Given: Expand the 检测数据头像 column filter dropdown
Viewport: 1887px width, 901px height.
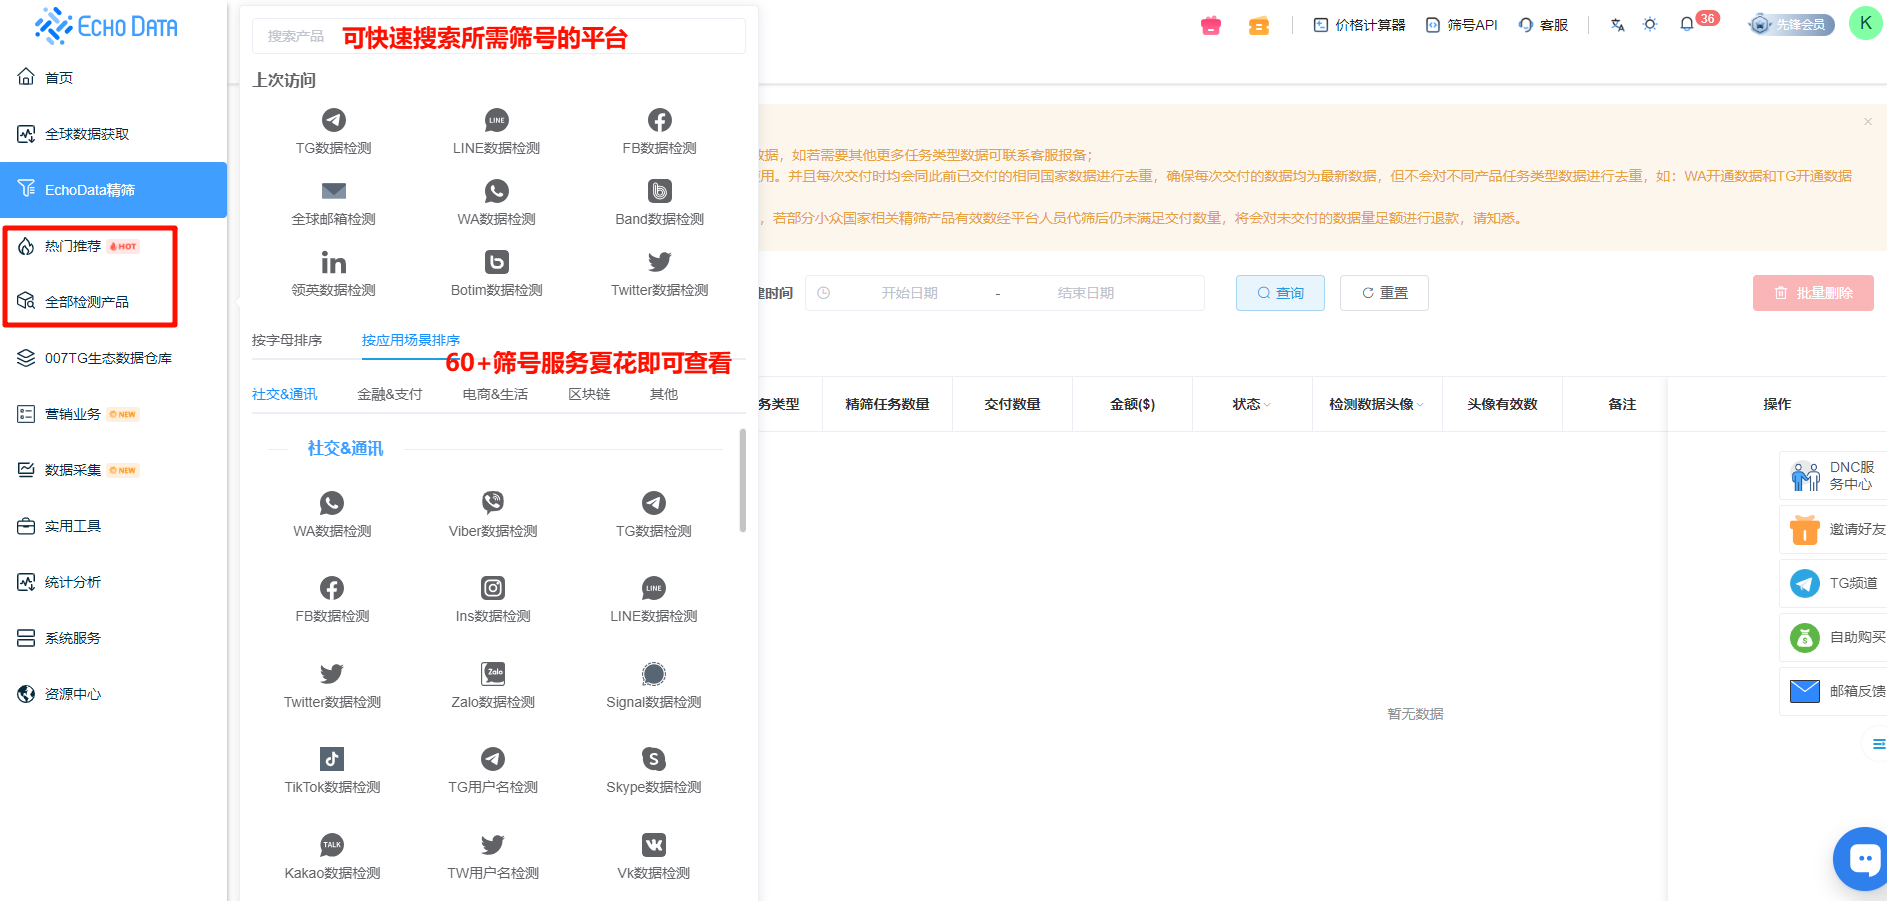Looking at the screenshot, I should tap(1420, 405).
